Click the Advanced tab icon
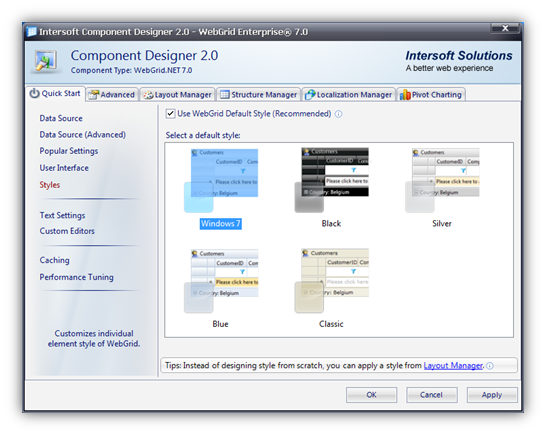546x435 pixels. [93, 95]
